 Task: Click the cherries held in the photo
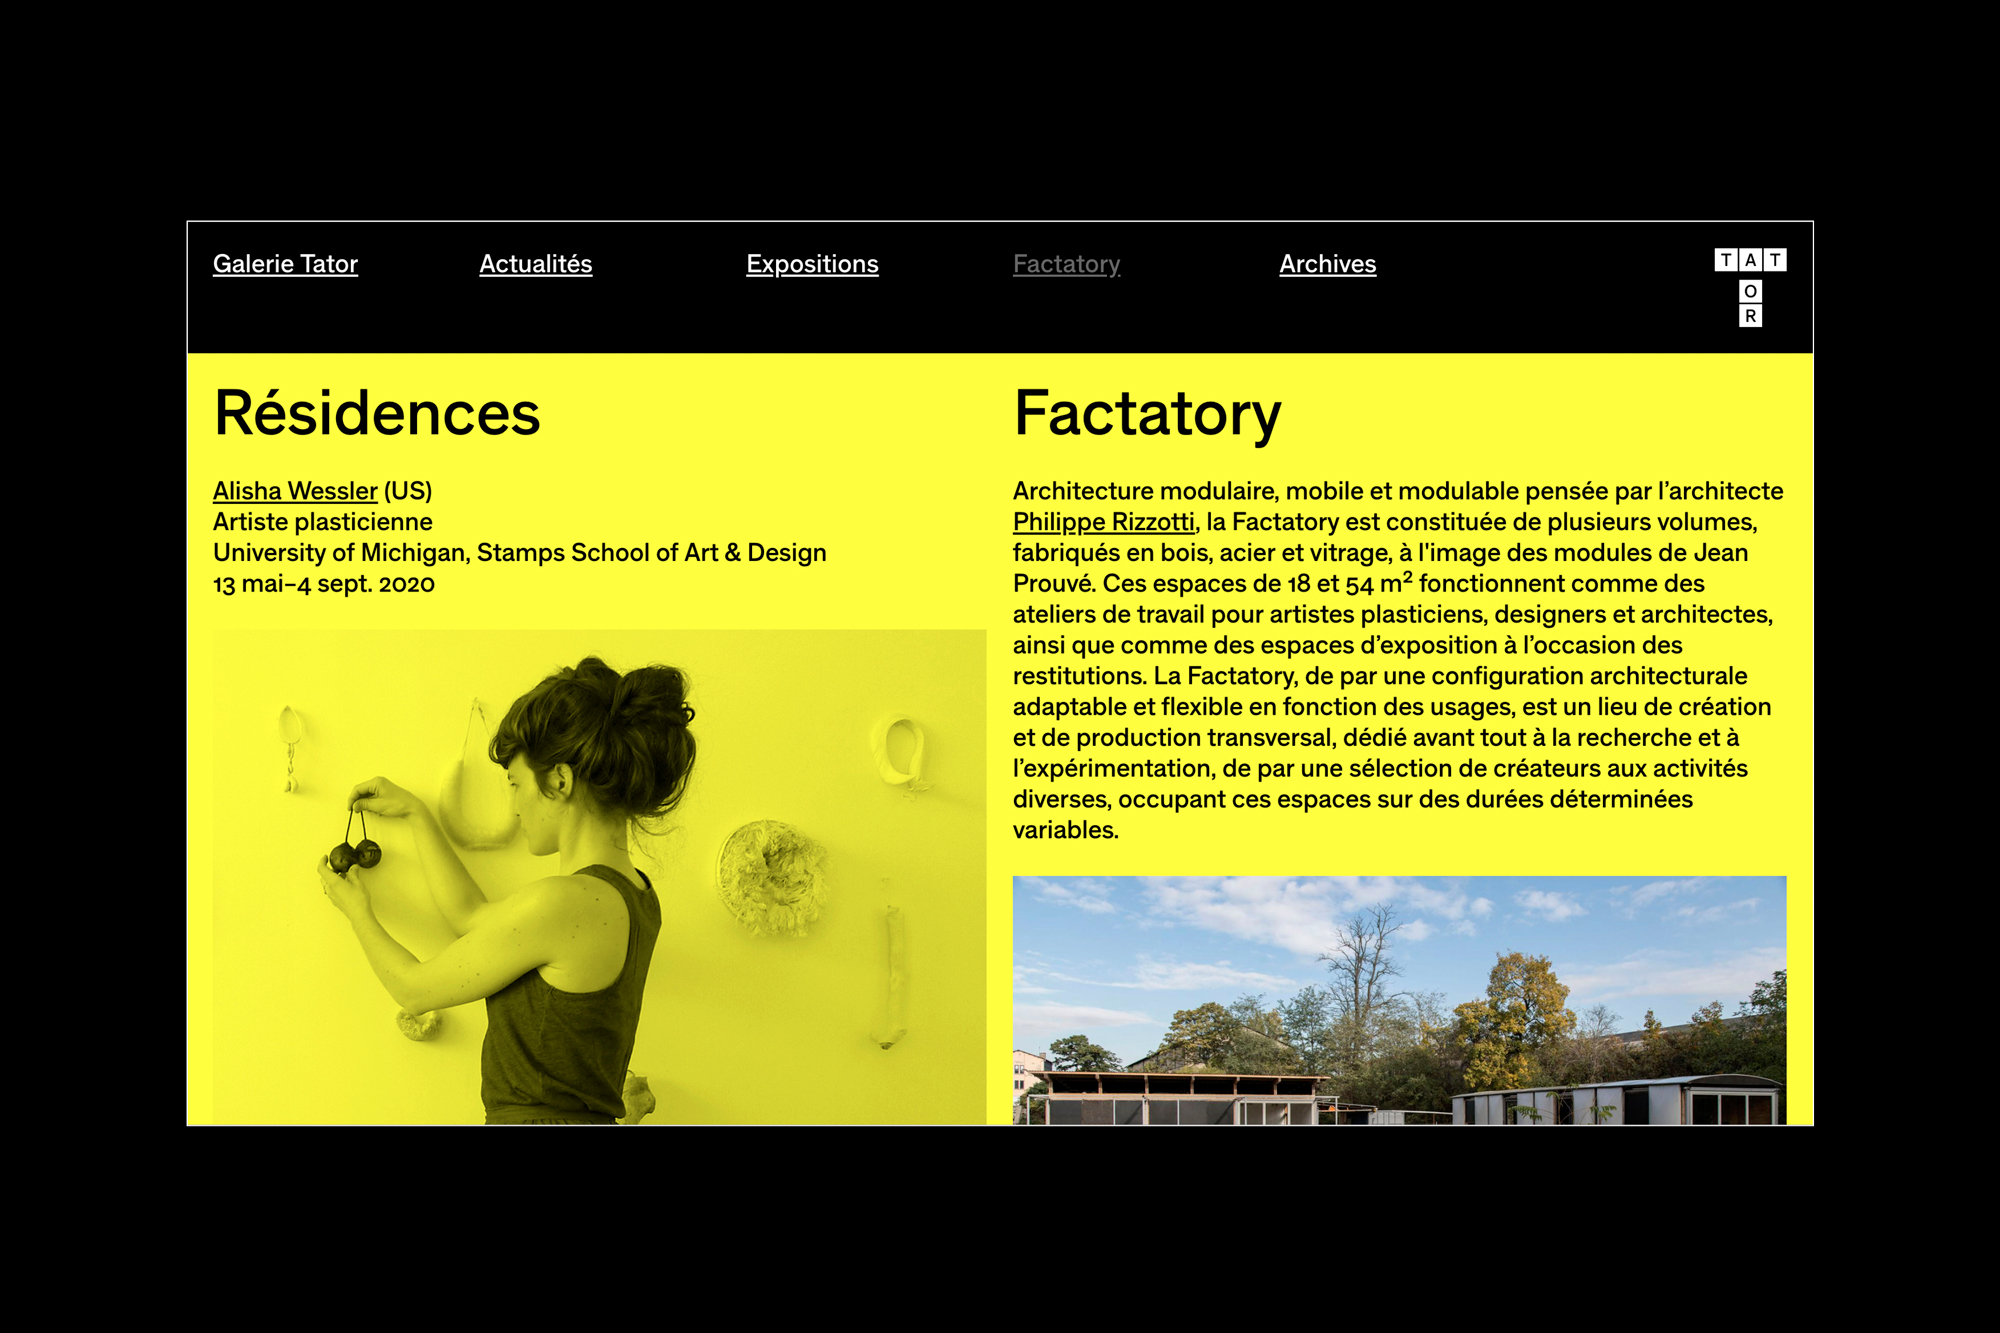355,855
